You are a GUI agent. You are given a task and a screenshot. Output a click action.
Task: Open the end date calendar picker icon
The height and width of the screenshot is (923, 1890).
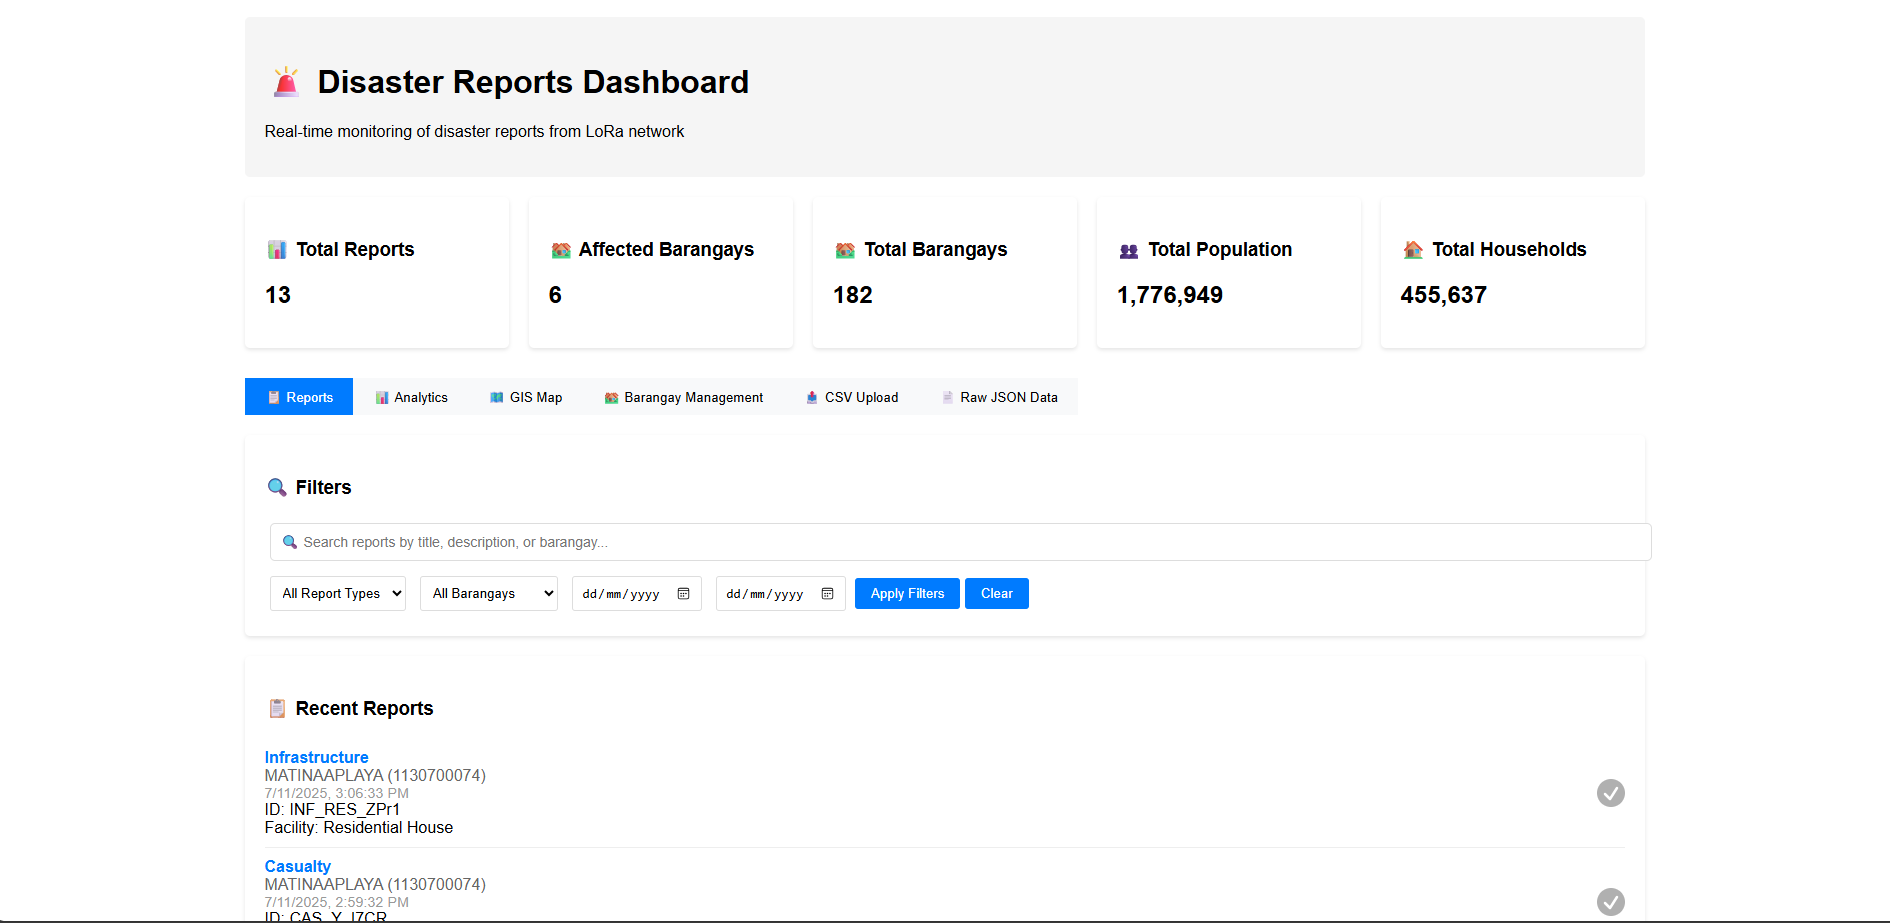tap(828, 594)
